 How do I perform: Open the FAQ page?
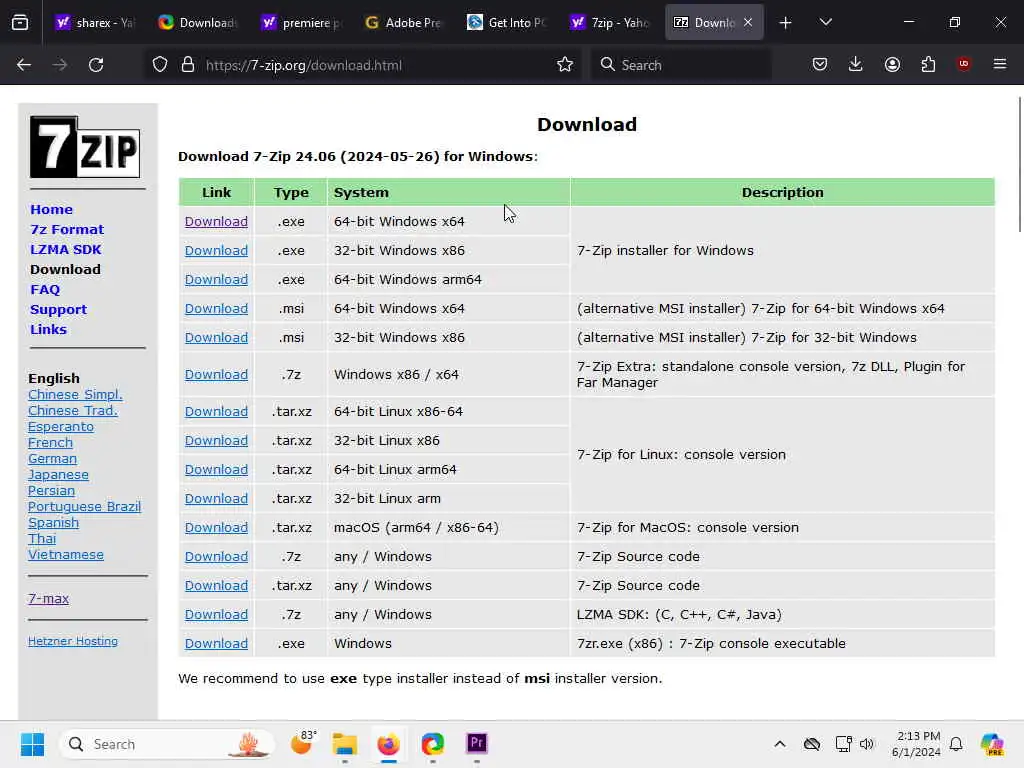(45, 289)
